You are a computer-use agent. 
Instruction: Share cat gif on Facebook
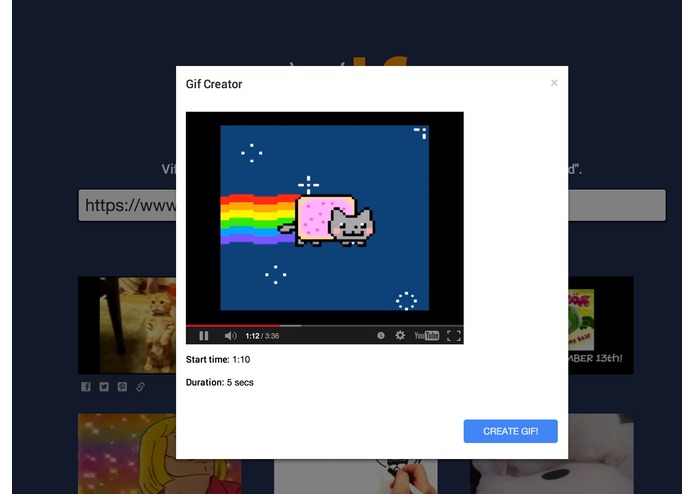pos(86,387)
